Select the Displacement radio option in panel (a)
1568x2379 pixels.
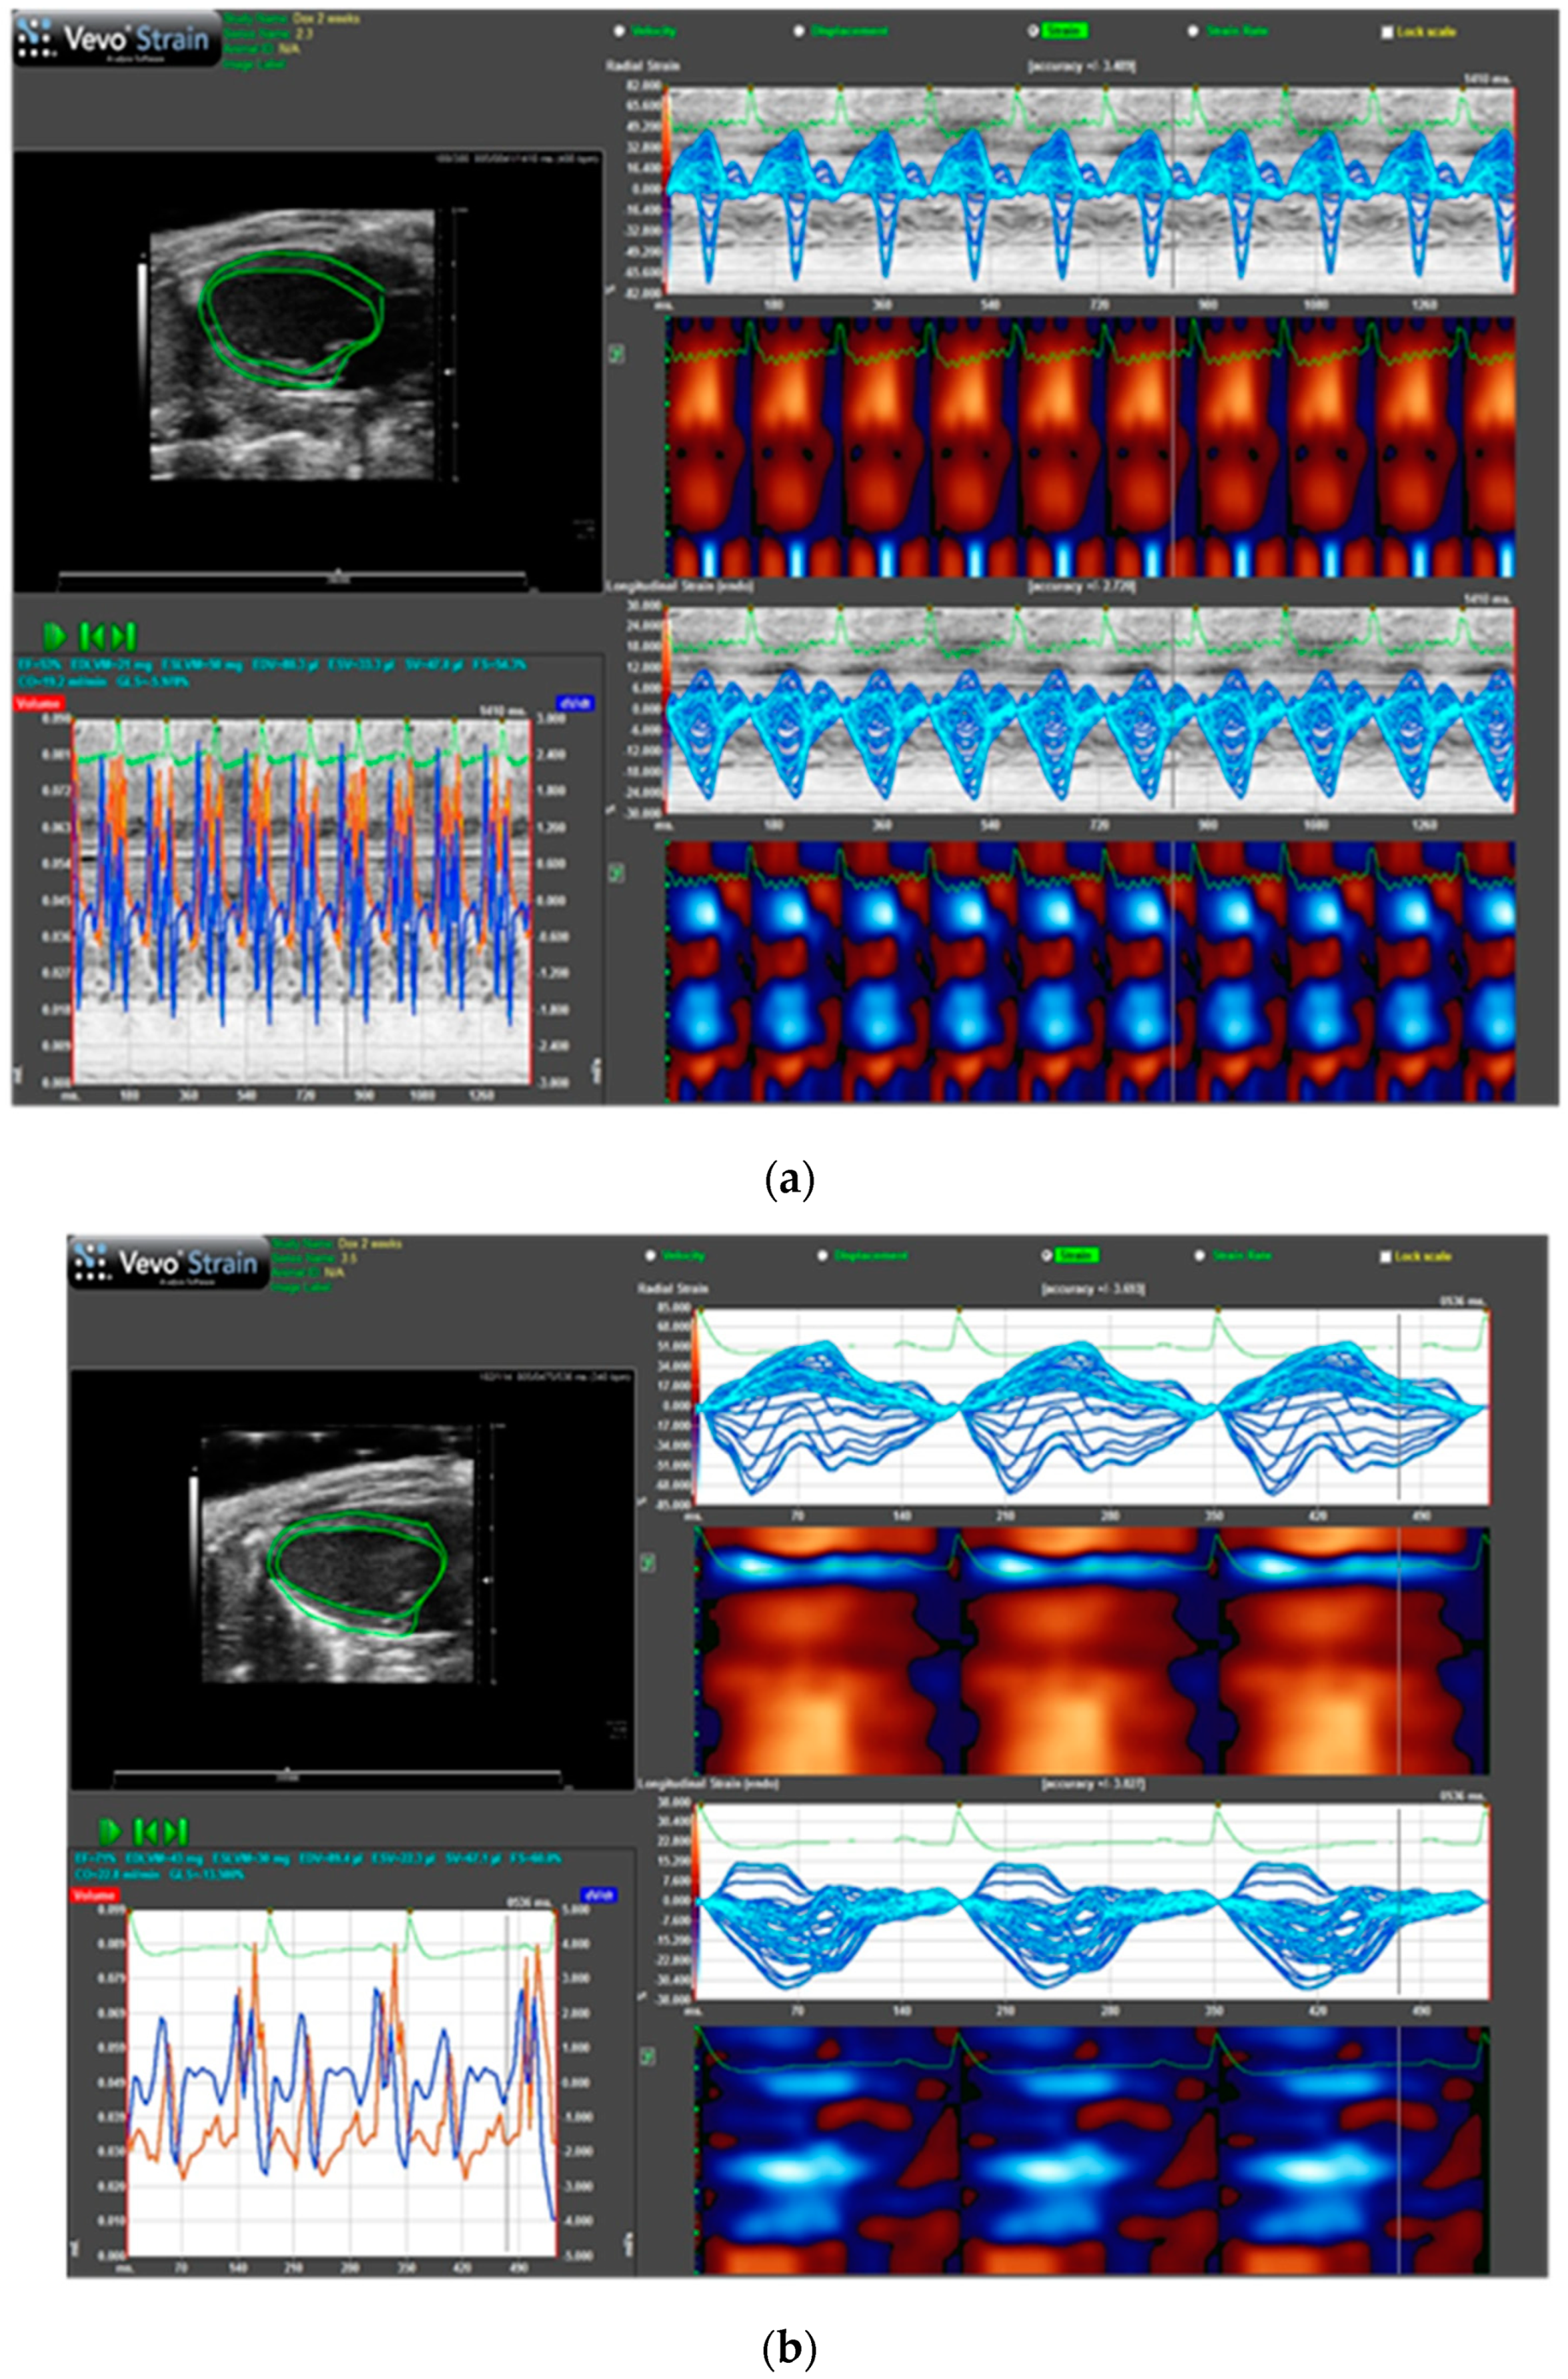pyautogui.click(x=799, y=31)
